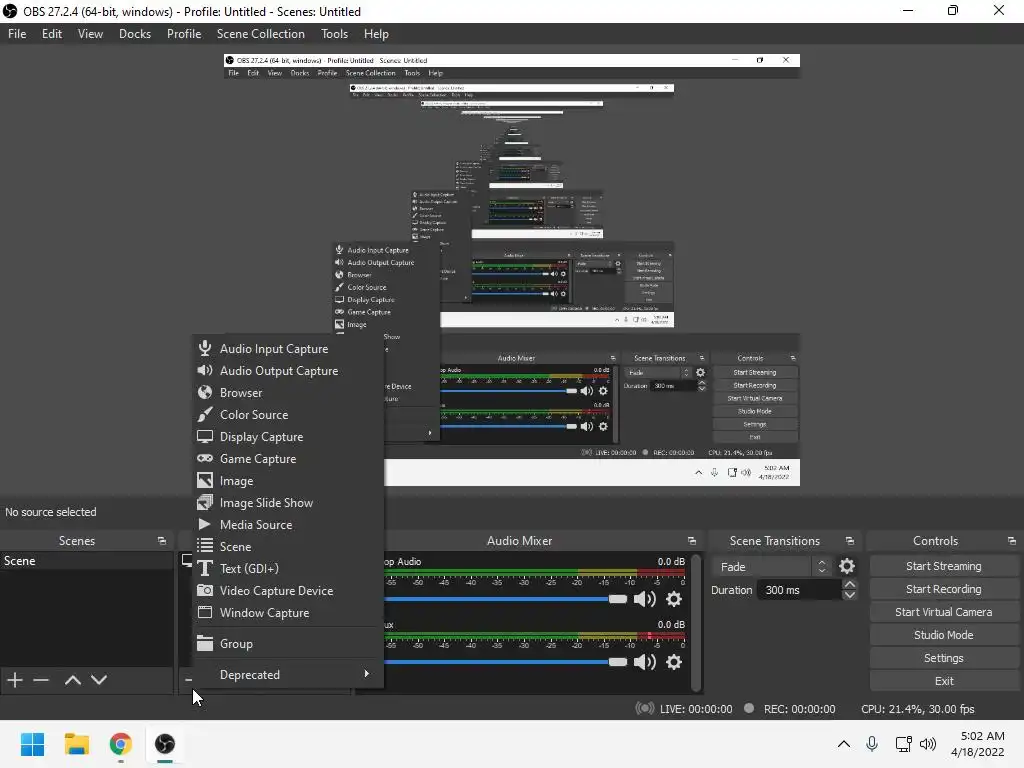
Task: Click the Text (GDI+) T icon
Action: click(205, 568)
